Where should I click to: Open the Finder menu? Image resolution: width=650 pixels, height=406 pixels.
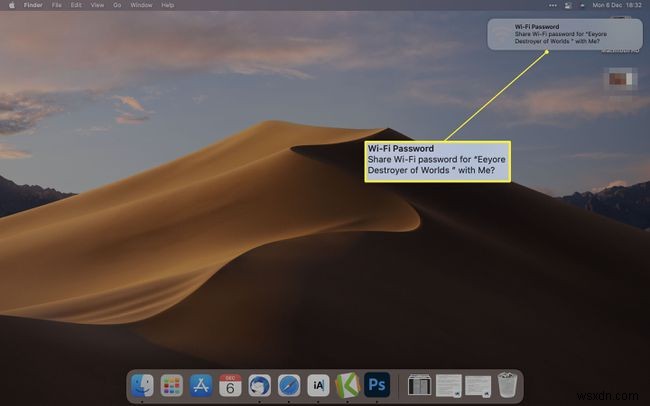pyautogui.click(x=33, y=5)
